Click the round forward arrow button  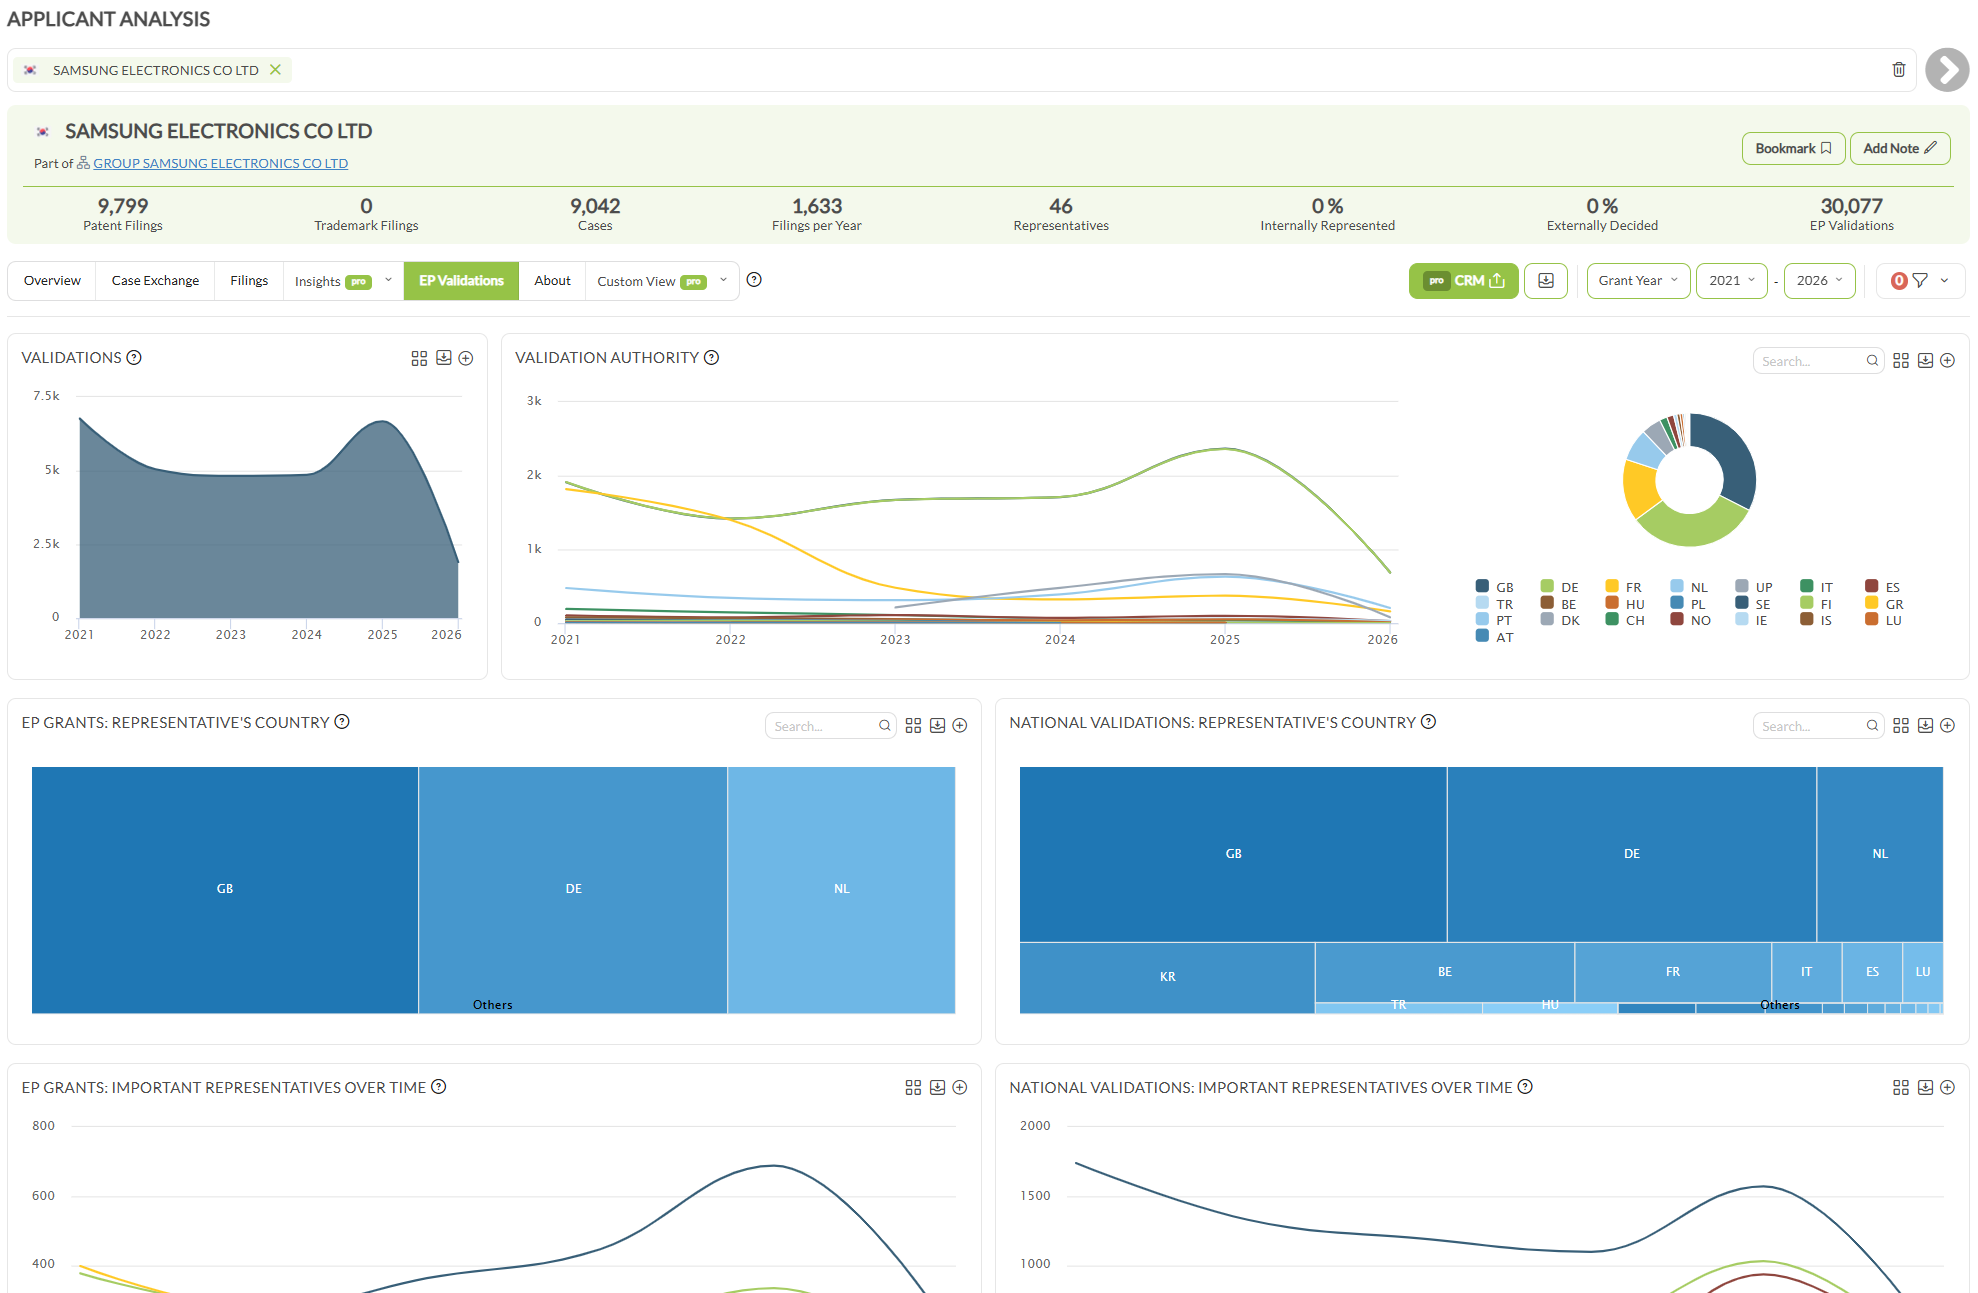[x=1946, y=70]
